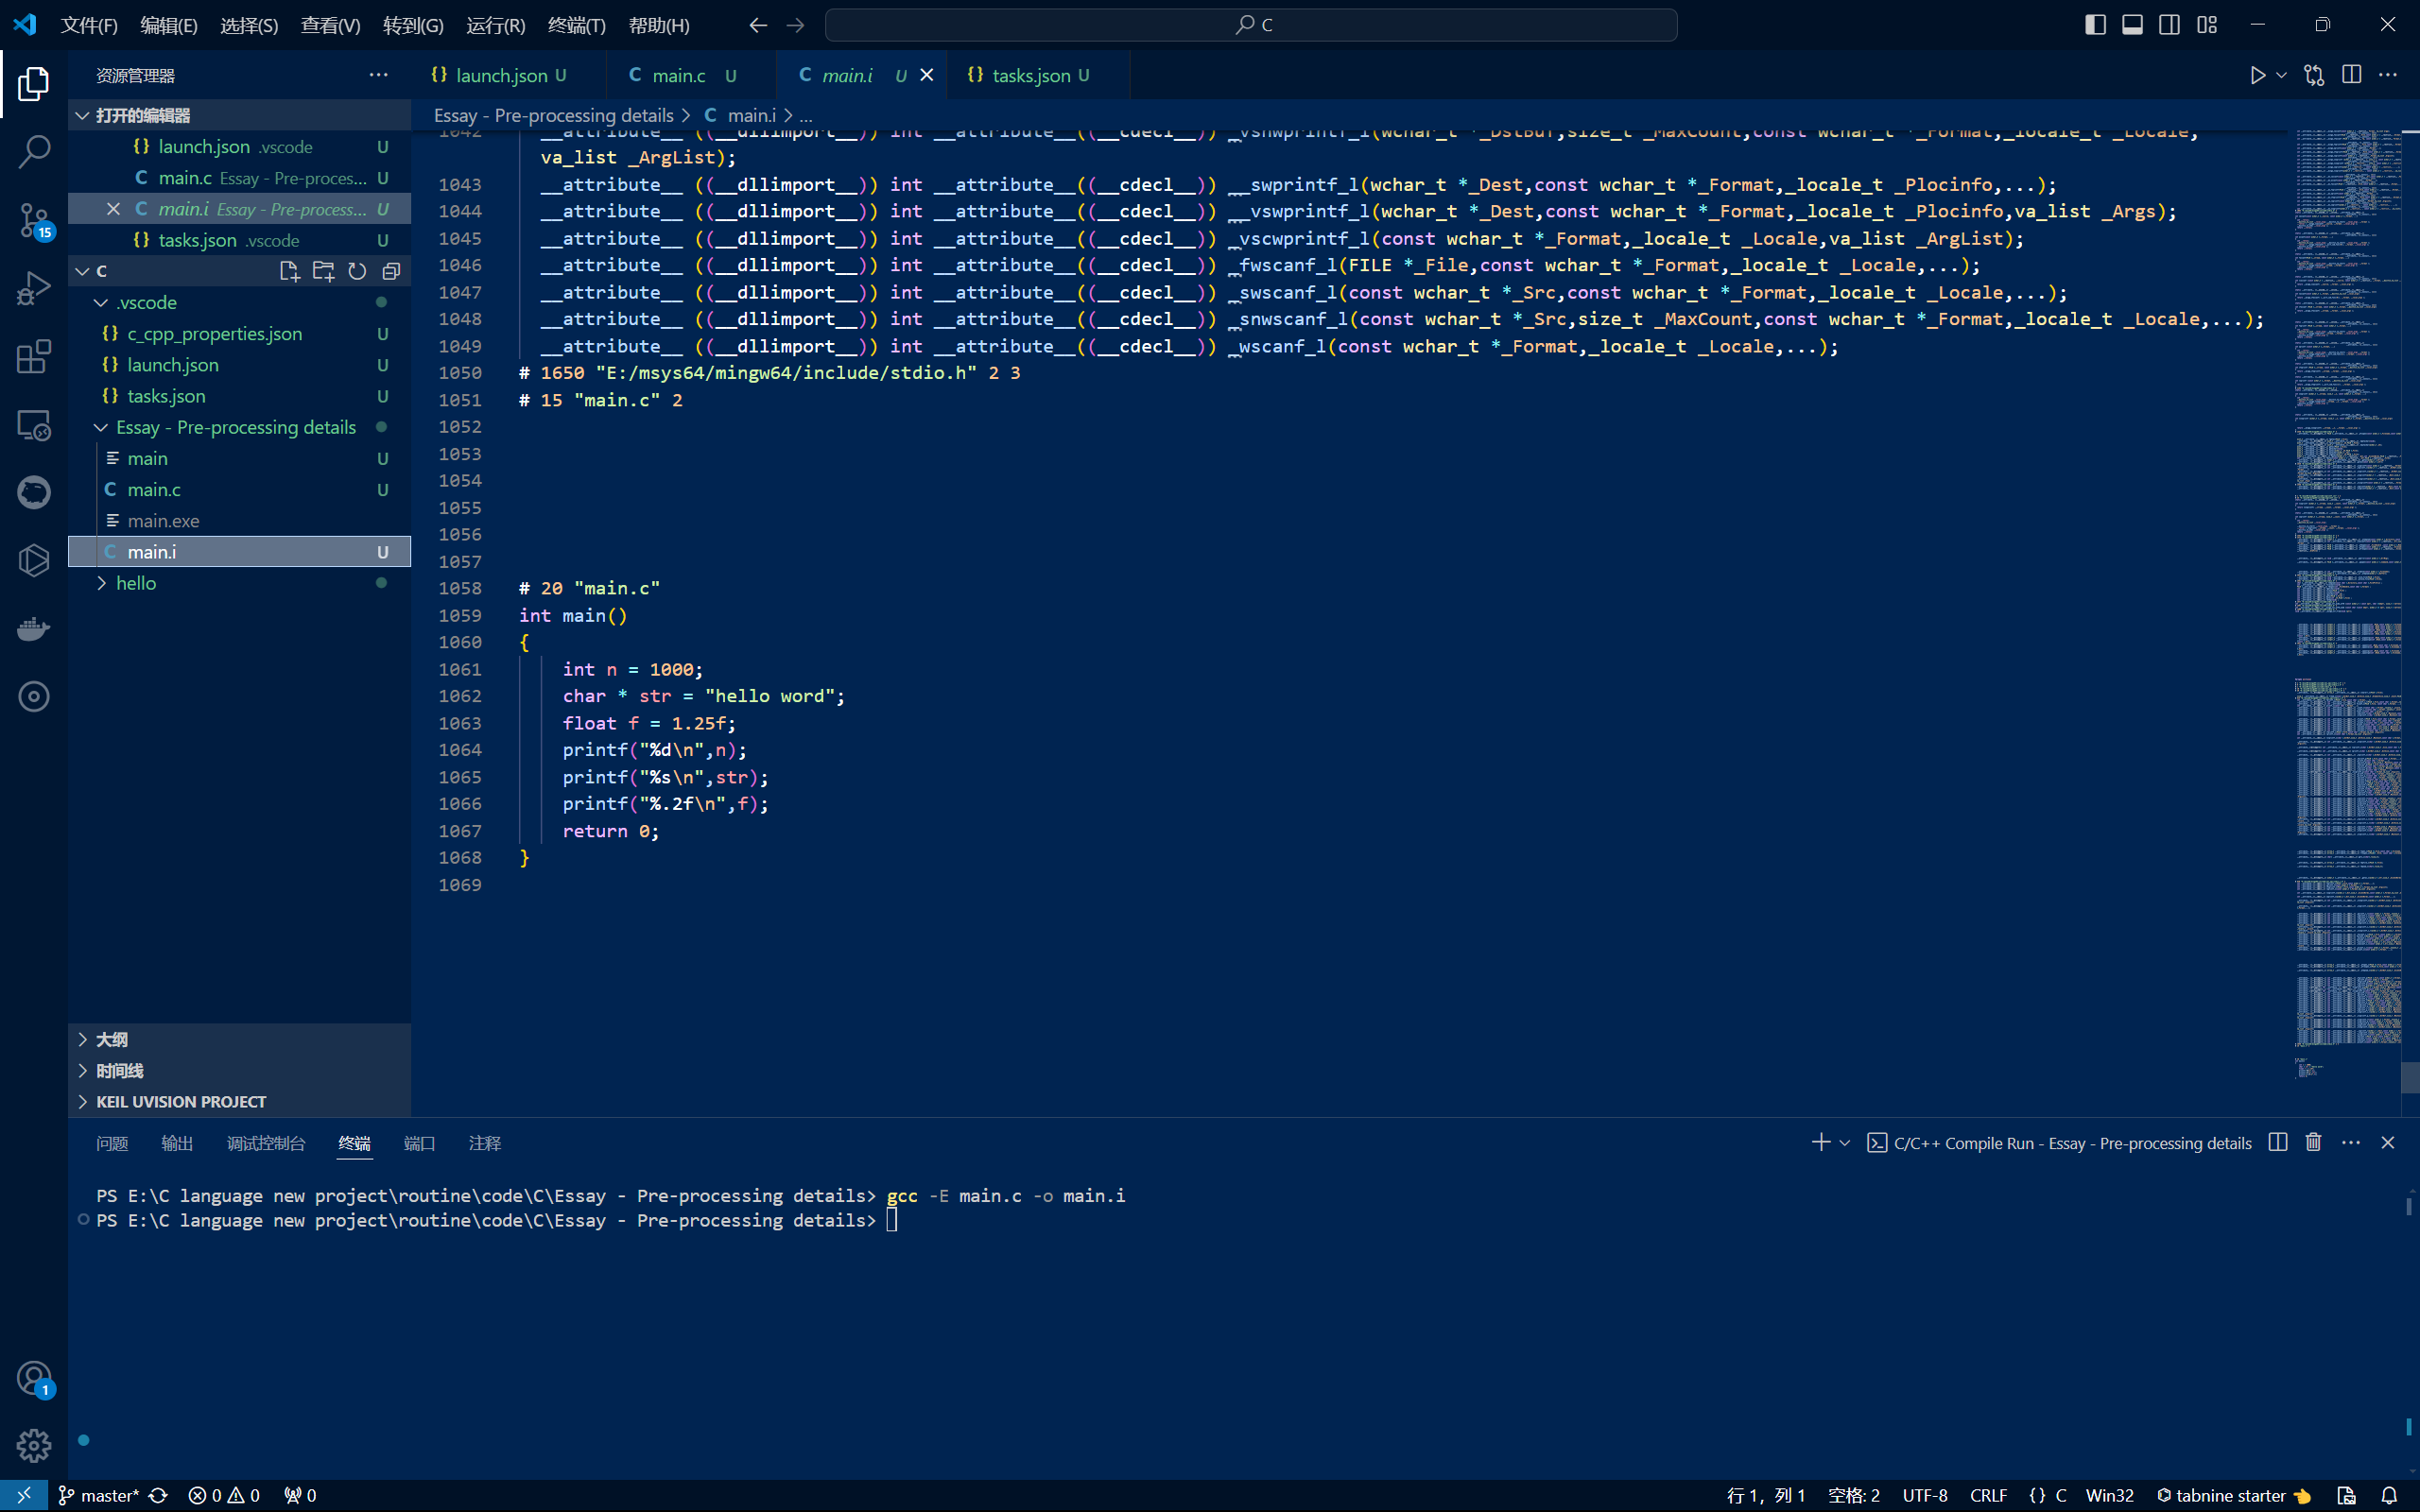Viewport: 2420px width, 1512px height.
Task: Open errors and warnings count in status bar
Action: pyautogui.click(x=224, y=1496)
